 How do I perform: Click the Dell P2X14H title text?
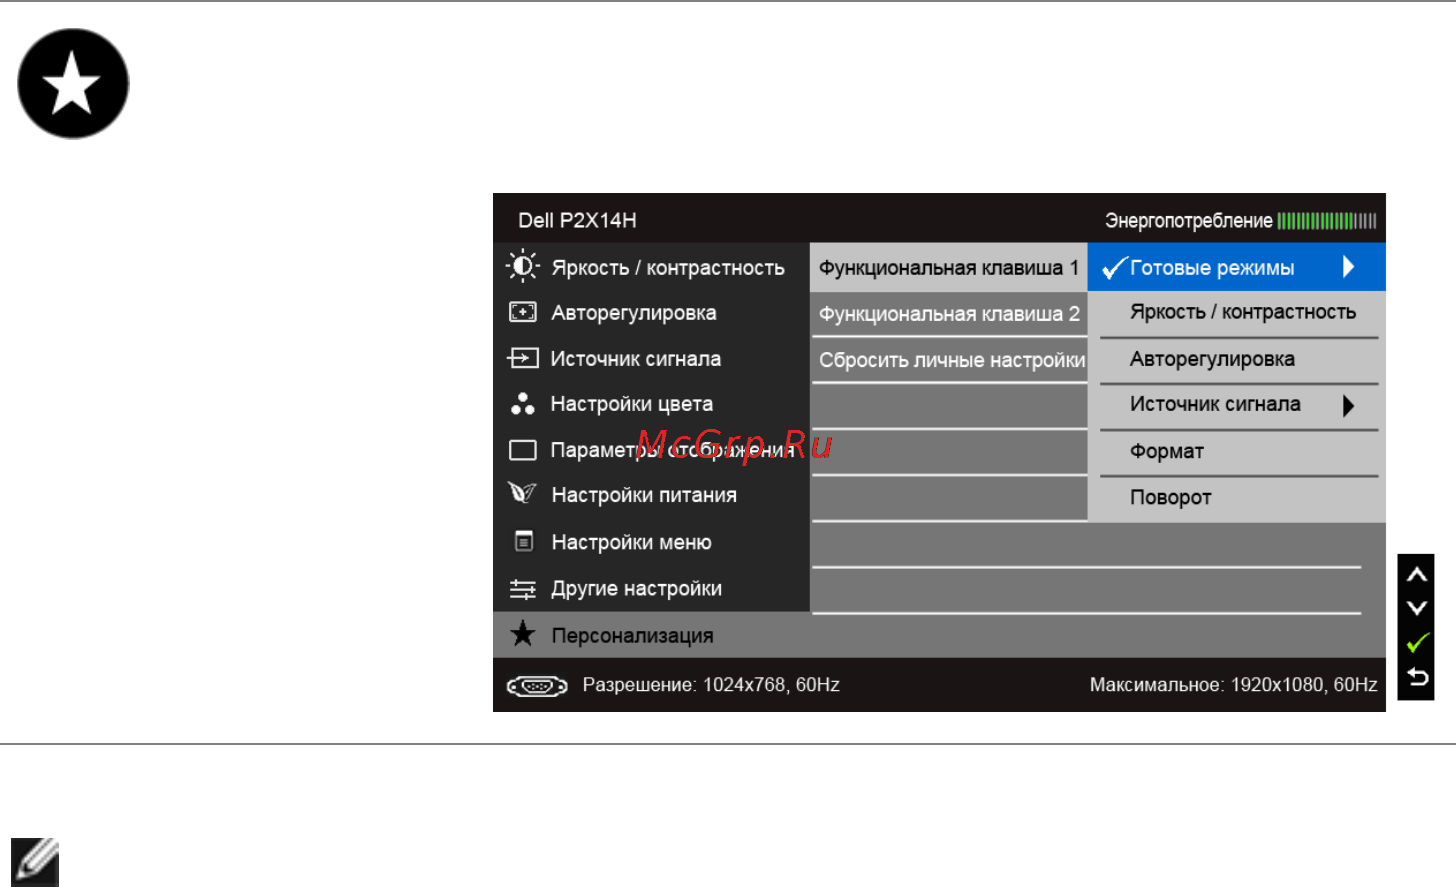point(577,221)
